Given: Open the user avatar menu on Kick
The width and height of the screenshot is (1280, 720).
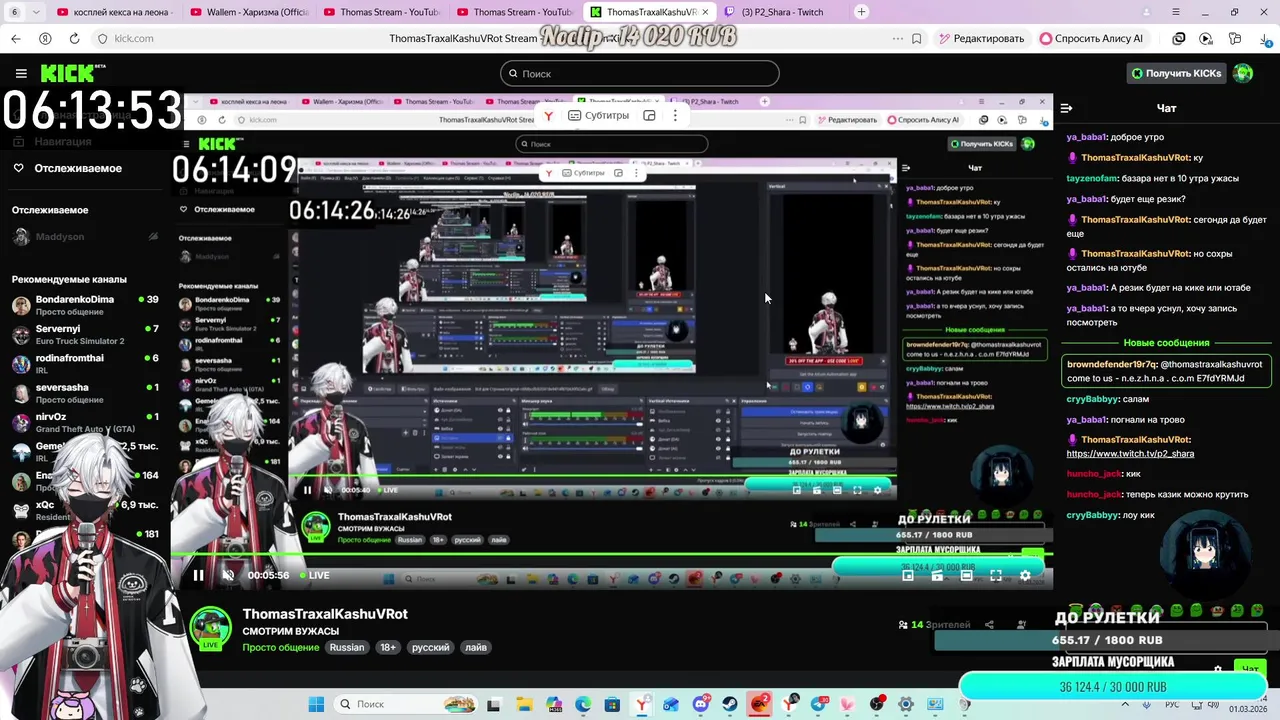Looking at the screenshot, I should (x=1243, y=73).
